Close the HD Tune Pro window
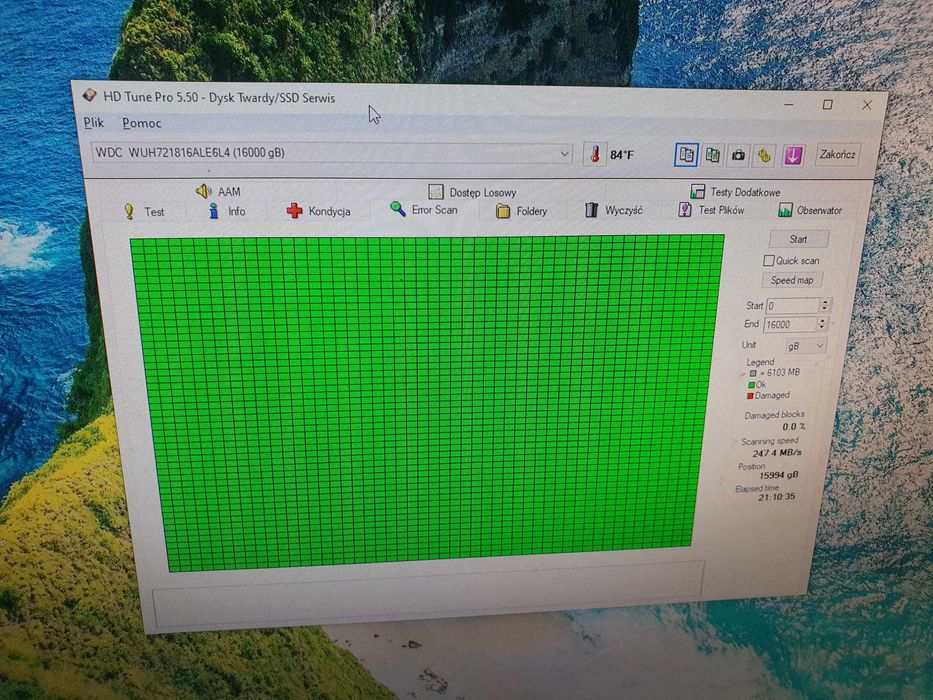Image resolution: width=933 pixels, height=700 pixels. click(867, 105)
